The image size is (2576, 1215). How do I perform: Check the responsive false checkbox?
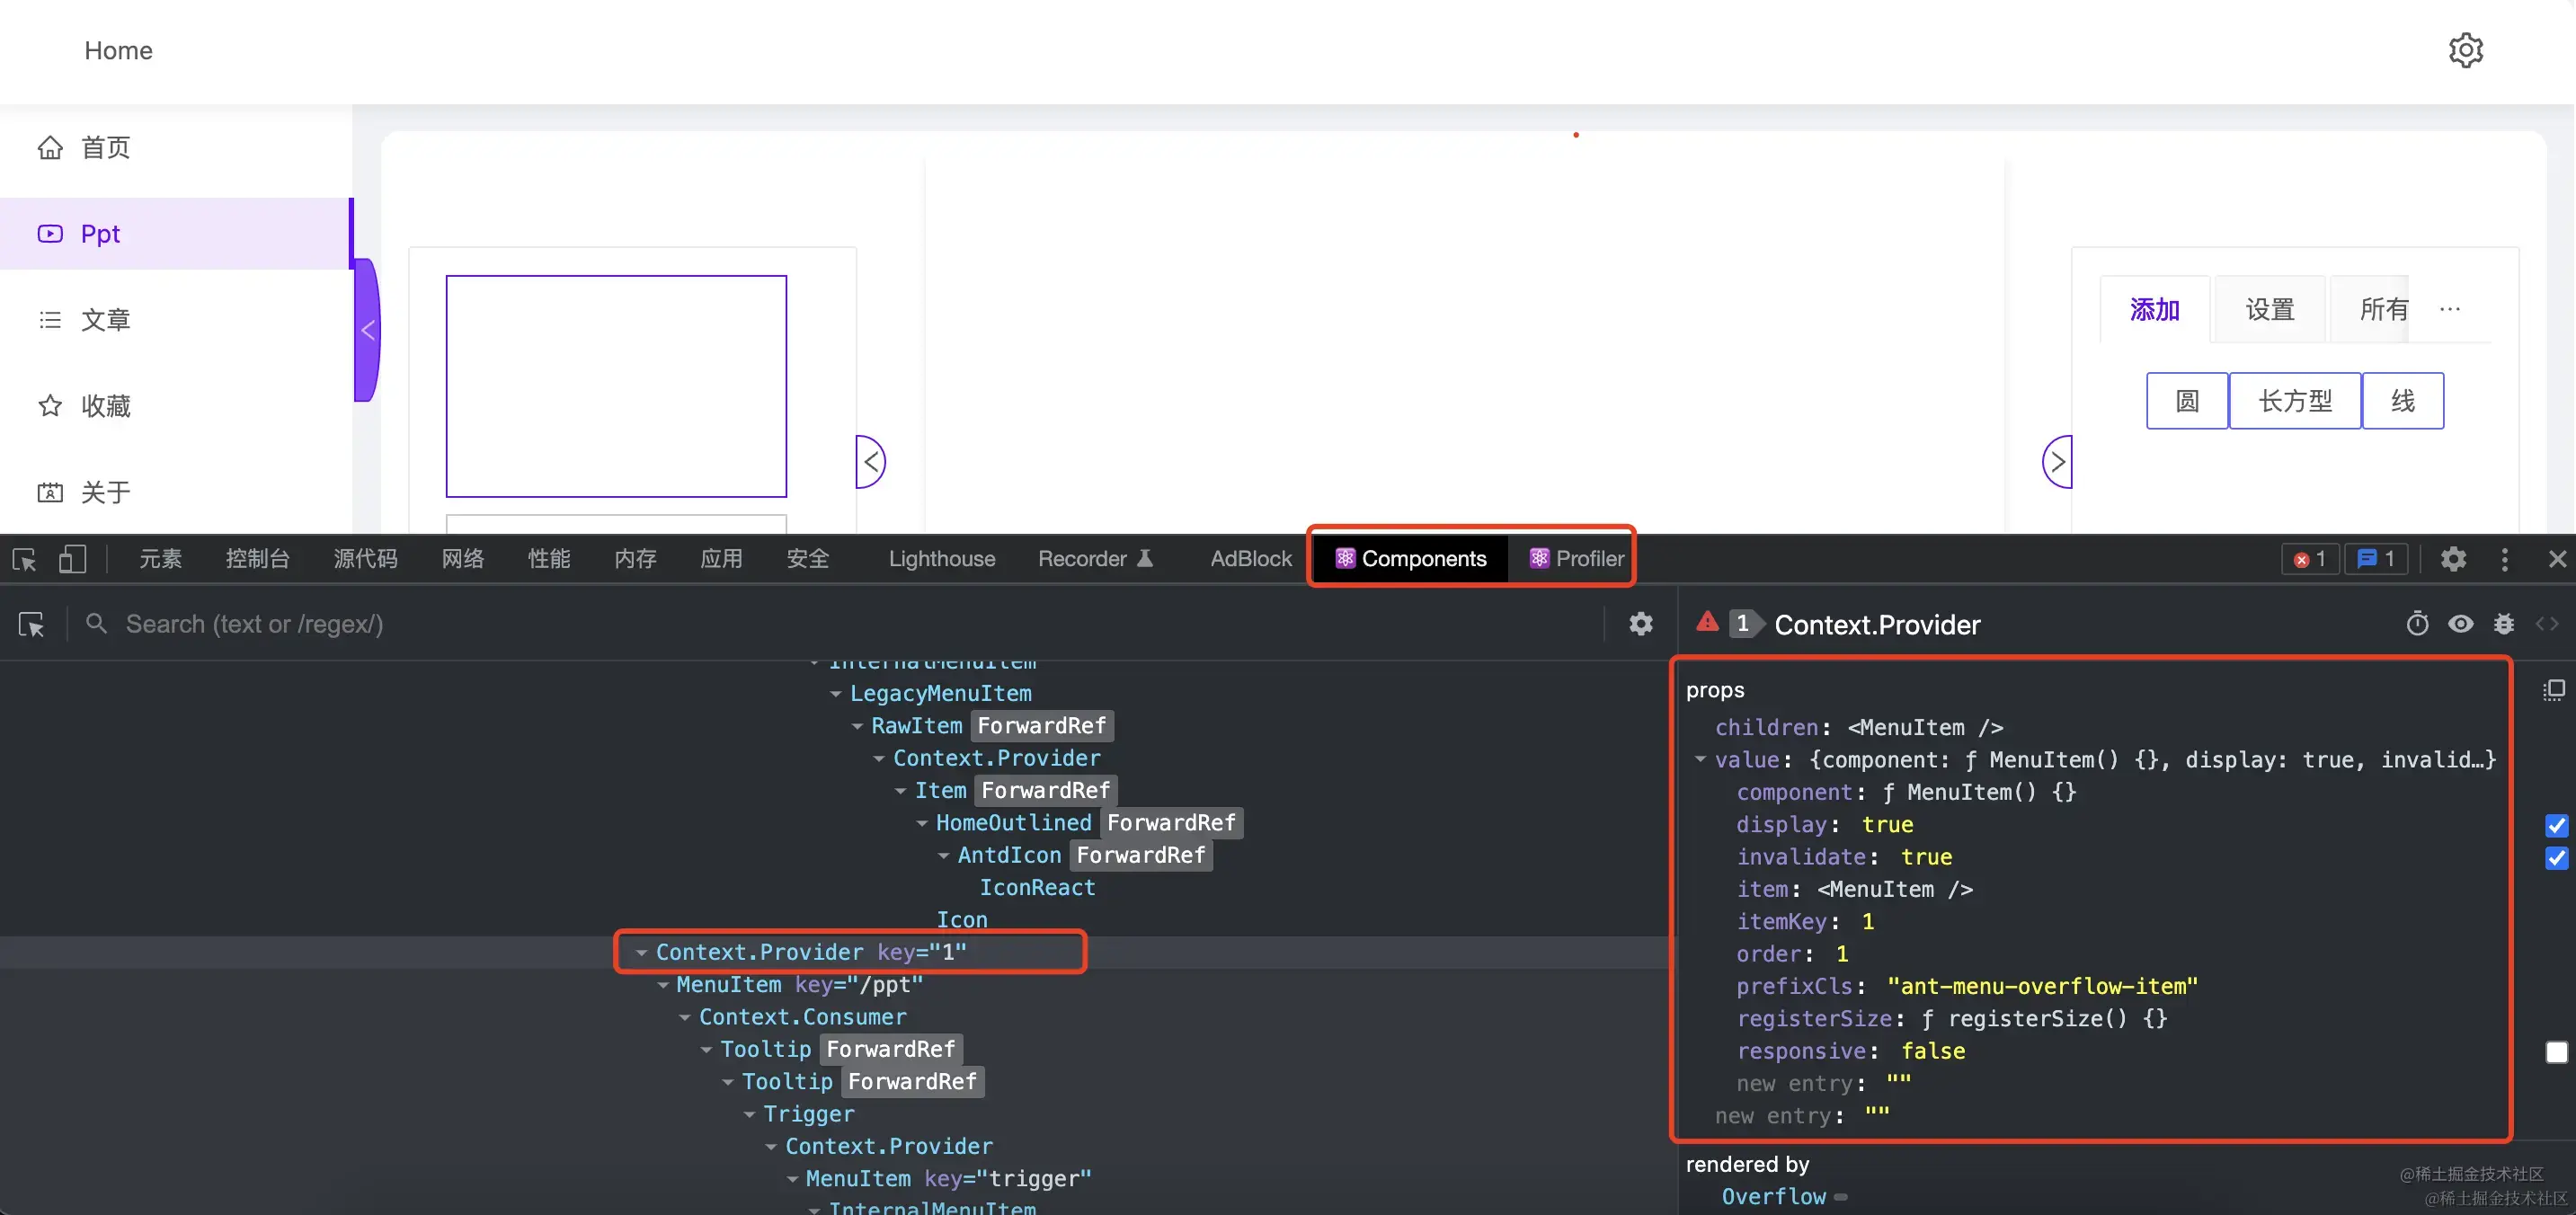click(2556, 1052)
